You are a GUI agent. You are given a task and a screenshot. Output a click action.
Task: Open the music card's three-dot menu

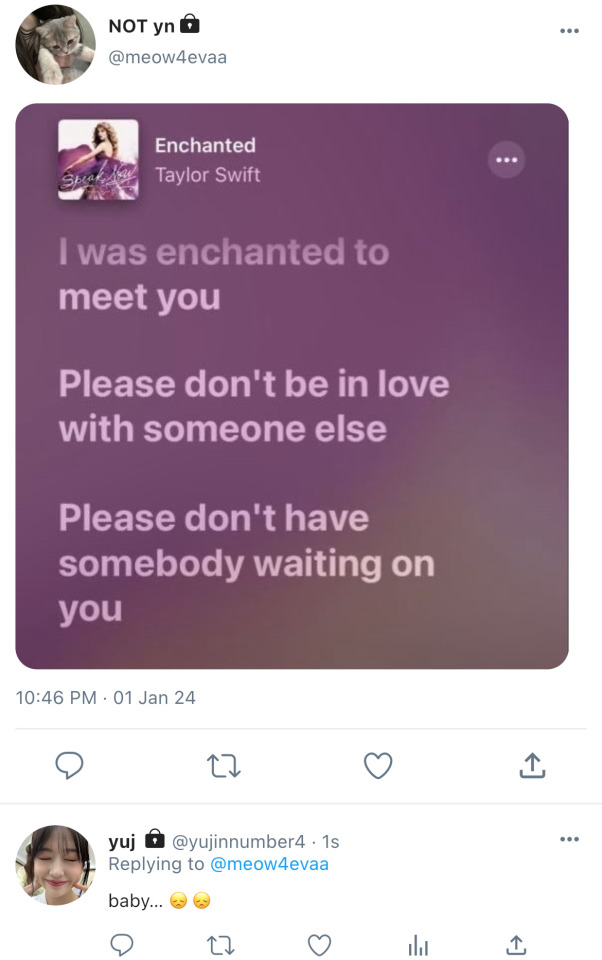(x=506, y=160)
